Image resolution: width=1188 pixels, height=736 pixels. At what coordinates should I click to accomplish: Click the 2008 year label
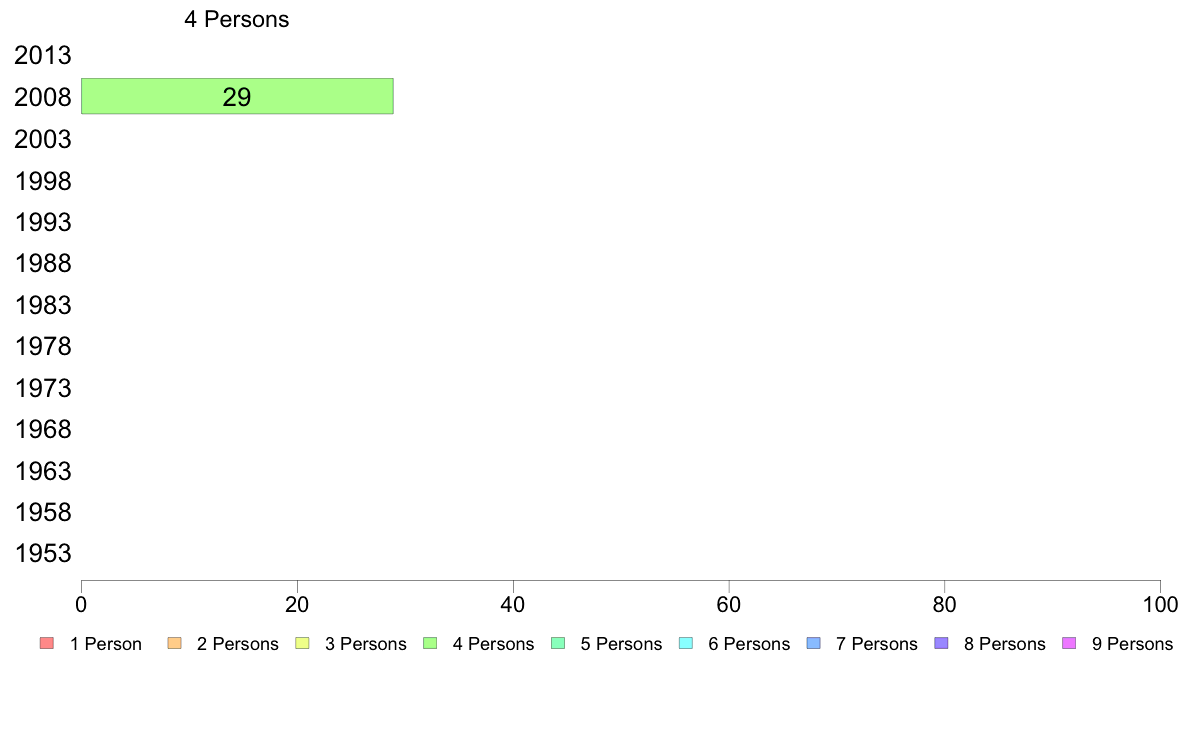click(42, 97)
